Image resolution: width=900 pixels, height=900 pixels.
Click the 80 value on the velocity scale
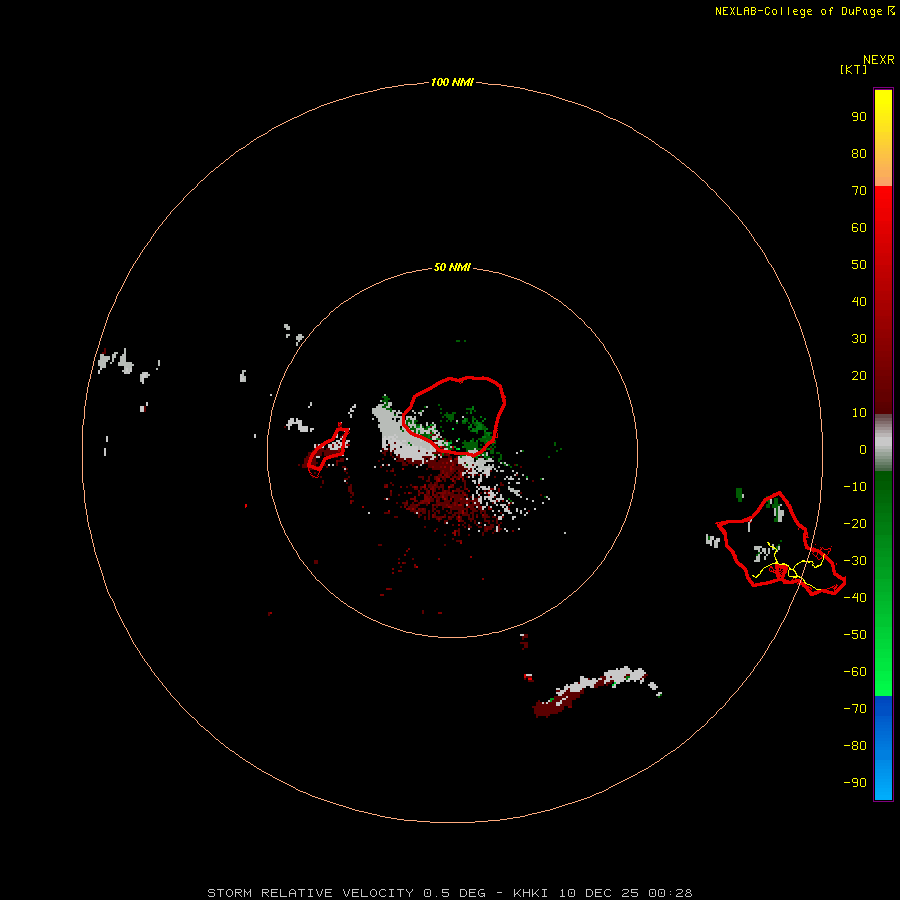click(859, 153)
